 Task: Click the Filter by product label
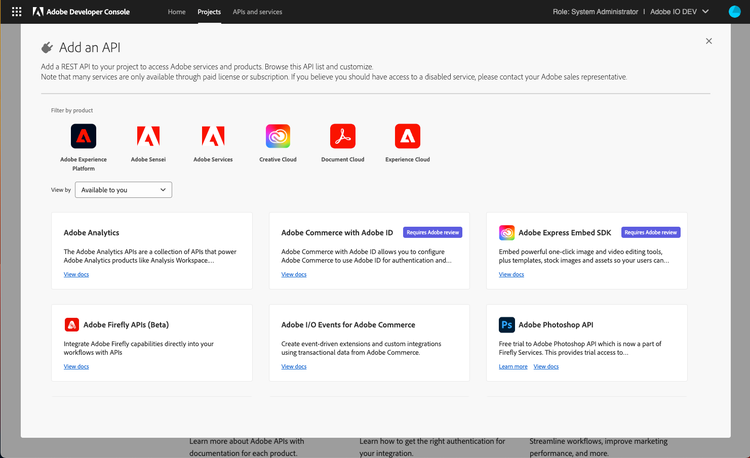(72, 110)
